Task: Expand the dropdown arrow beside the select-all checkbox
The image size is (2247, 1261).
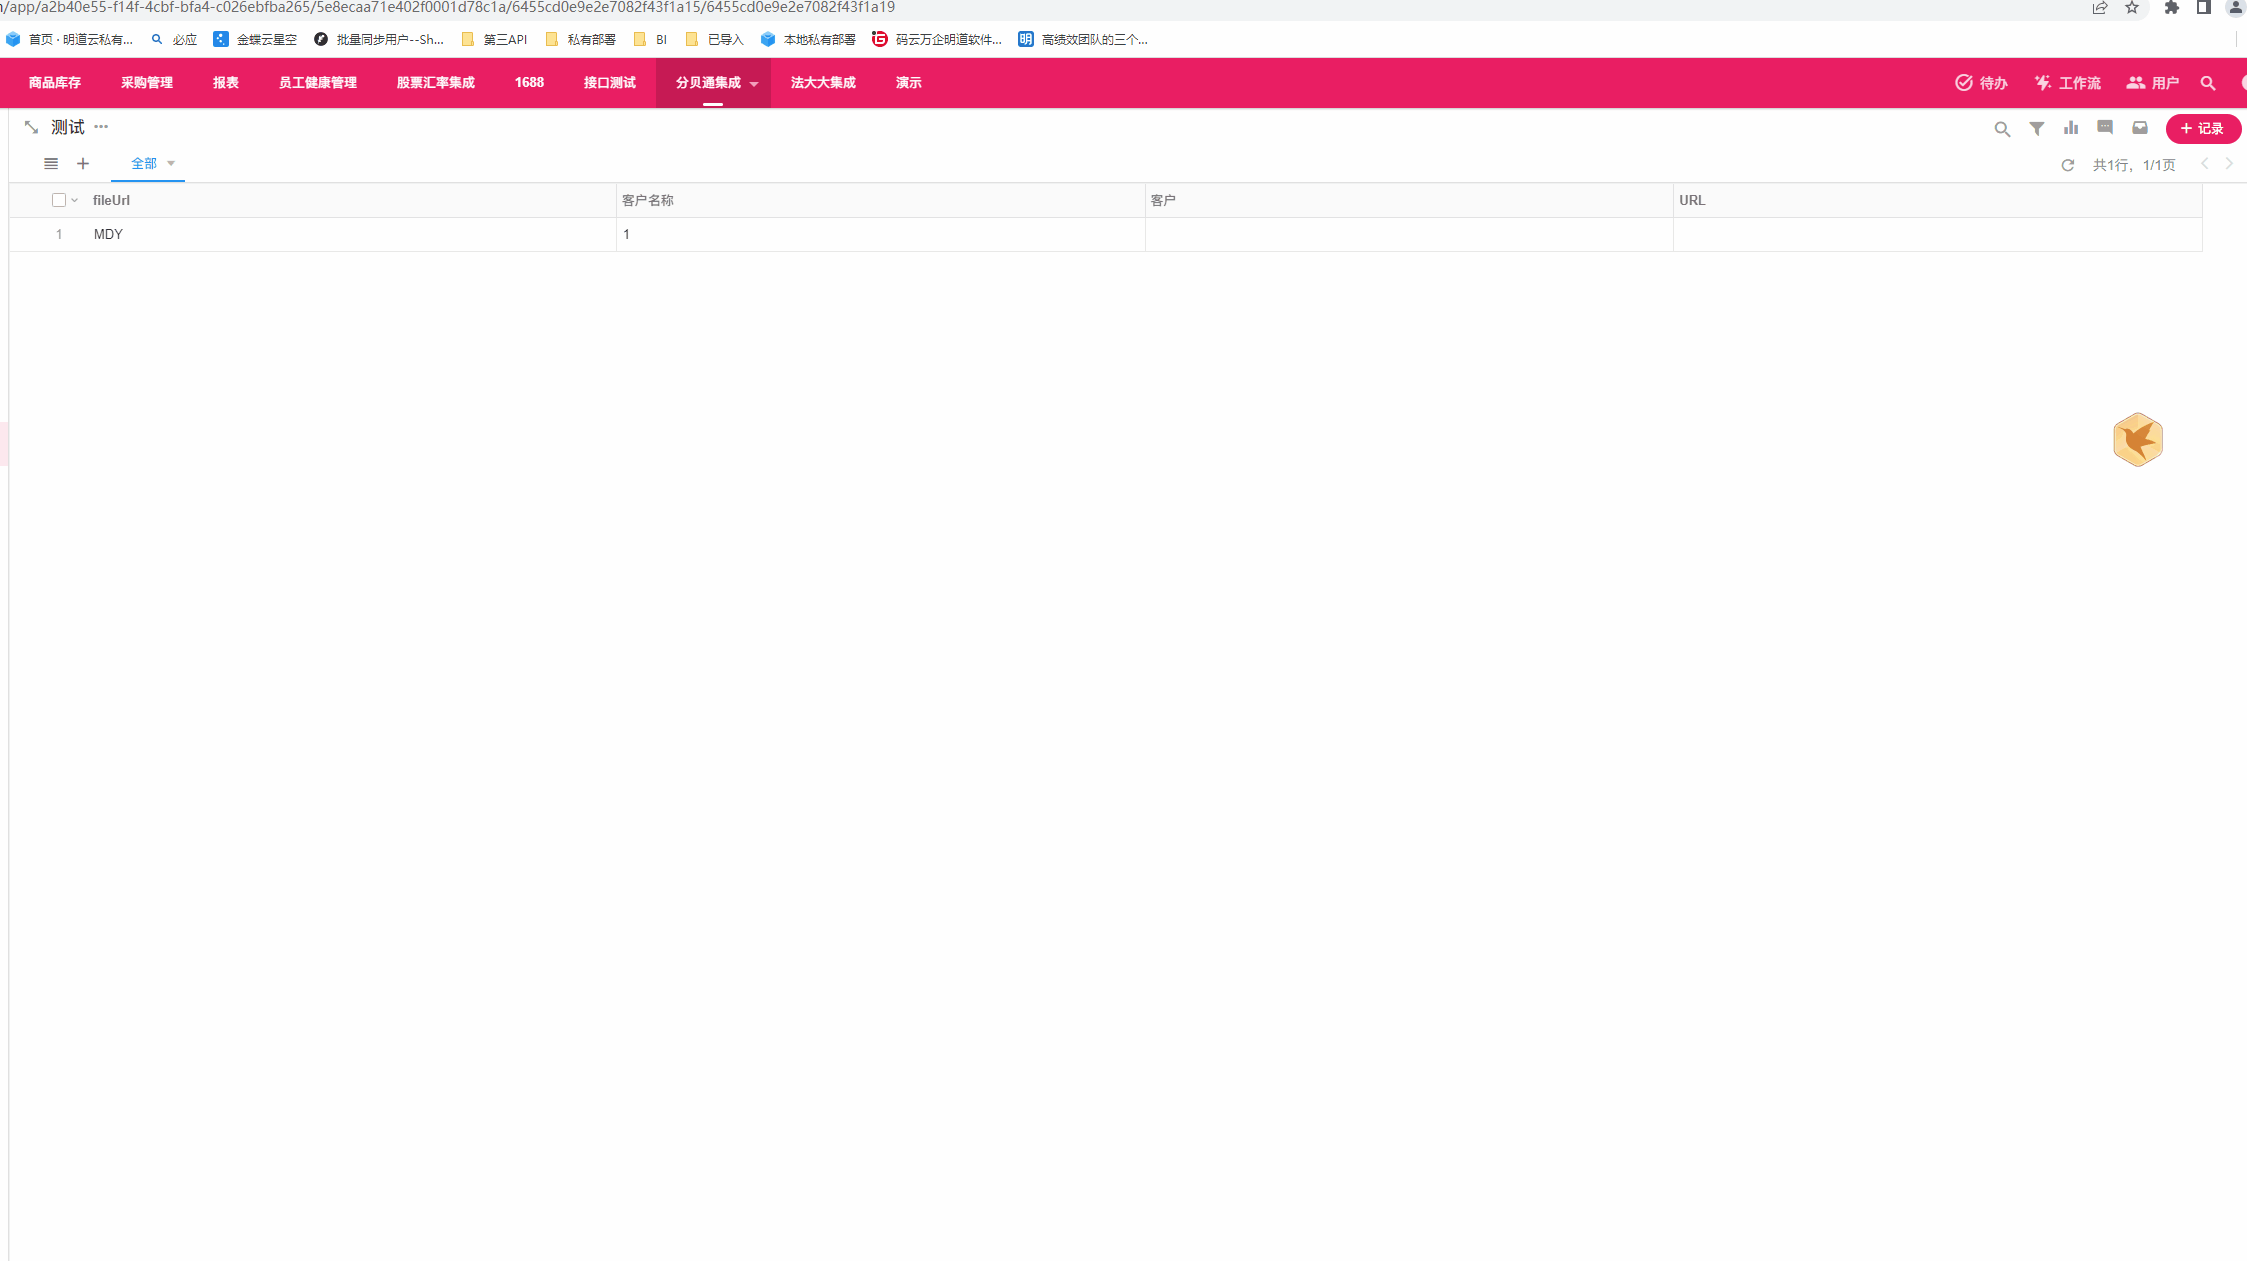Action: 74,200
